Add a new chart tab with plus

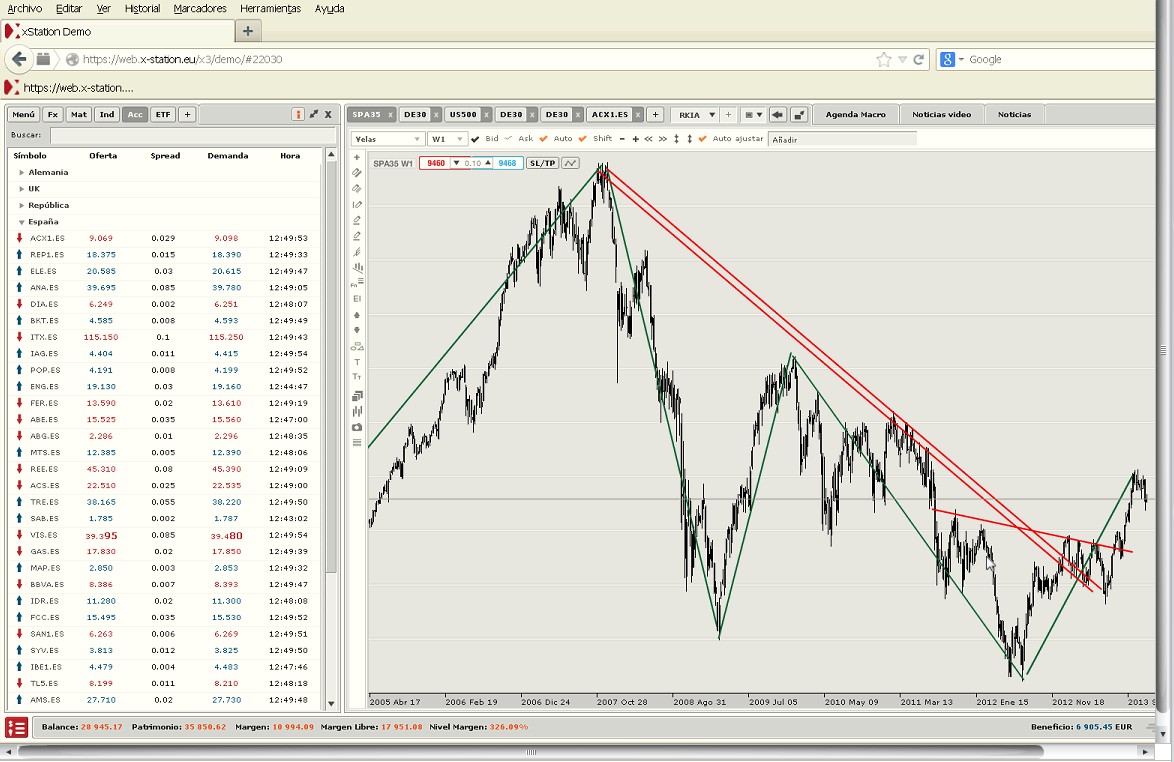(655, 115)
